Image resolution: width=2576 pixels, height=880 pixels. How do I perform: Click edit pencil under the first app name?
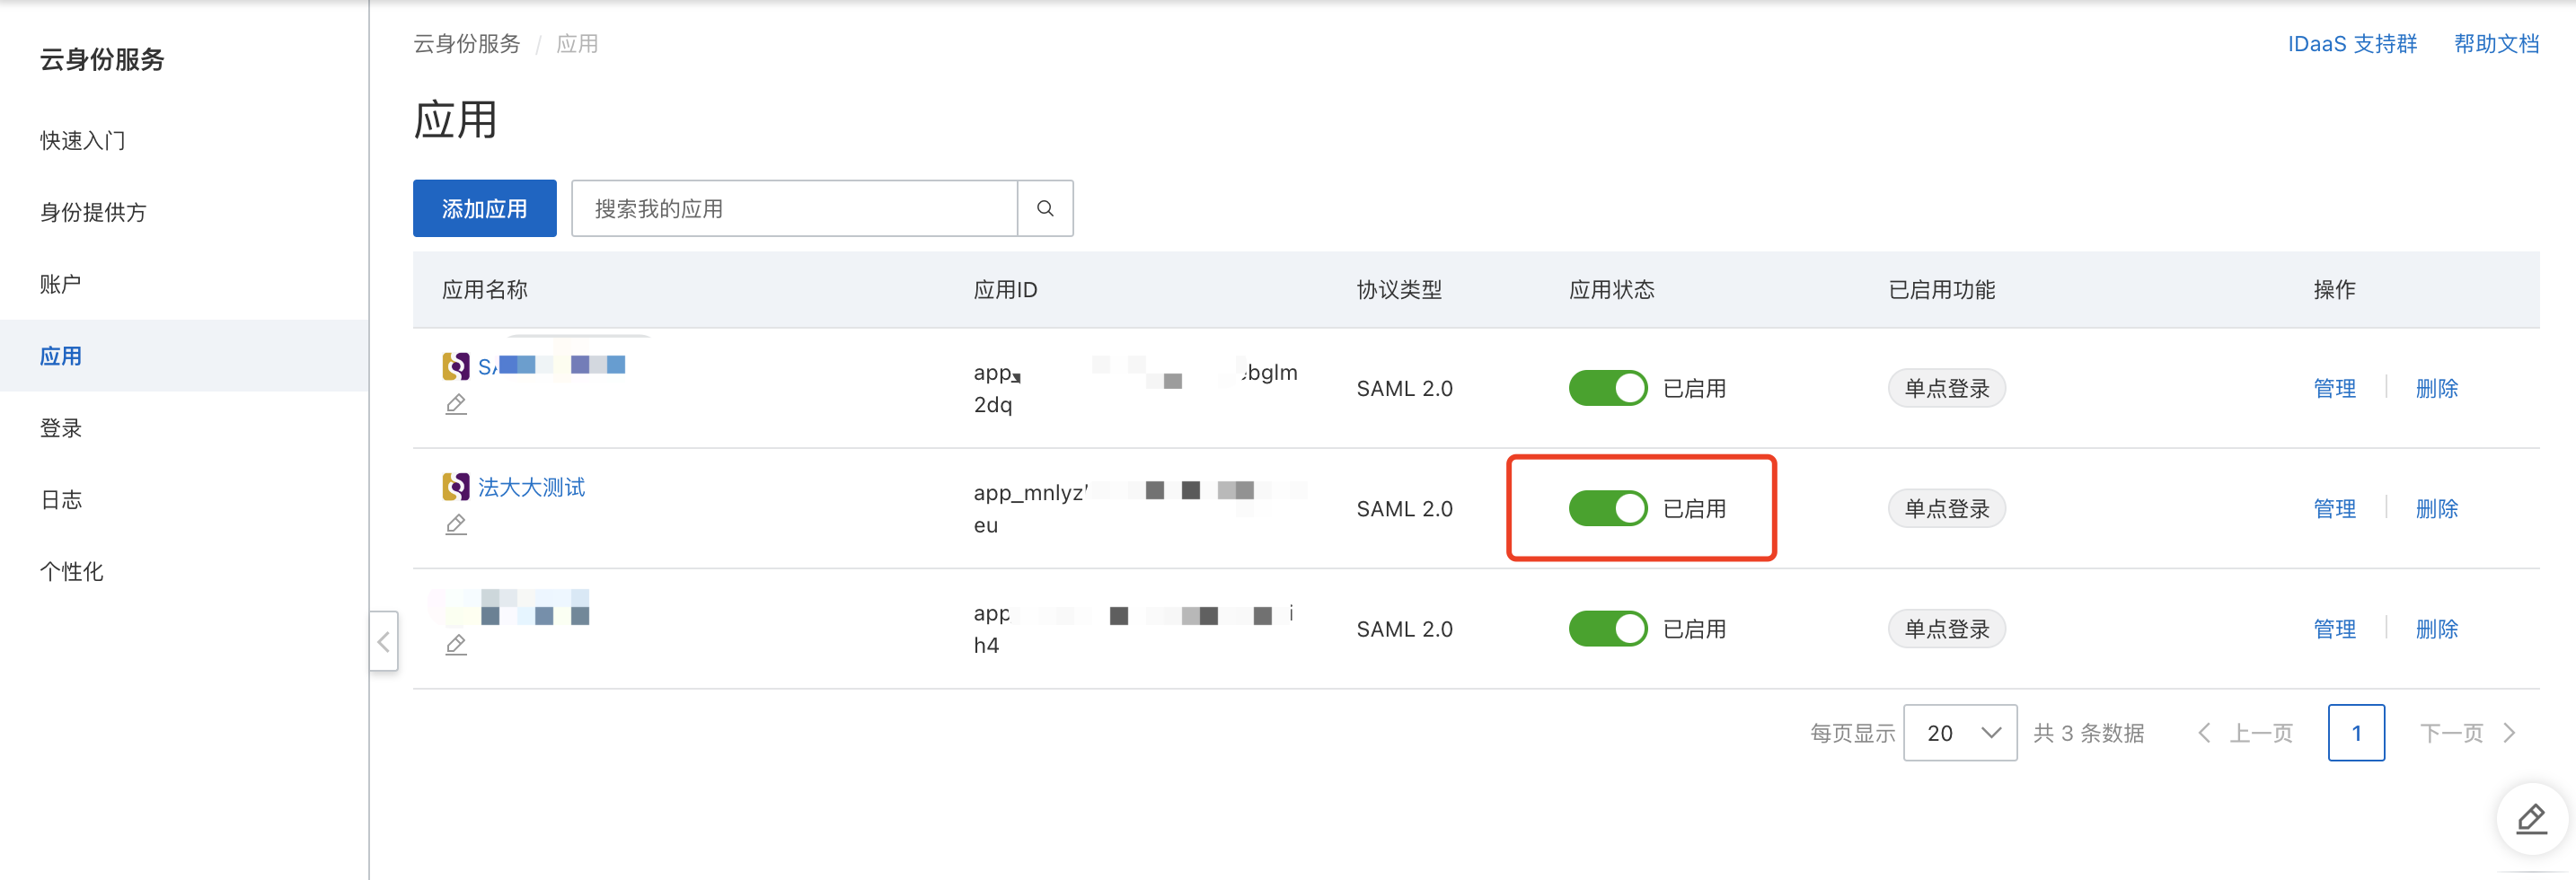456,404
